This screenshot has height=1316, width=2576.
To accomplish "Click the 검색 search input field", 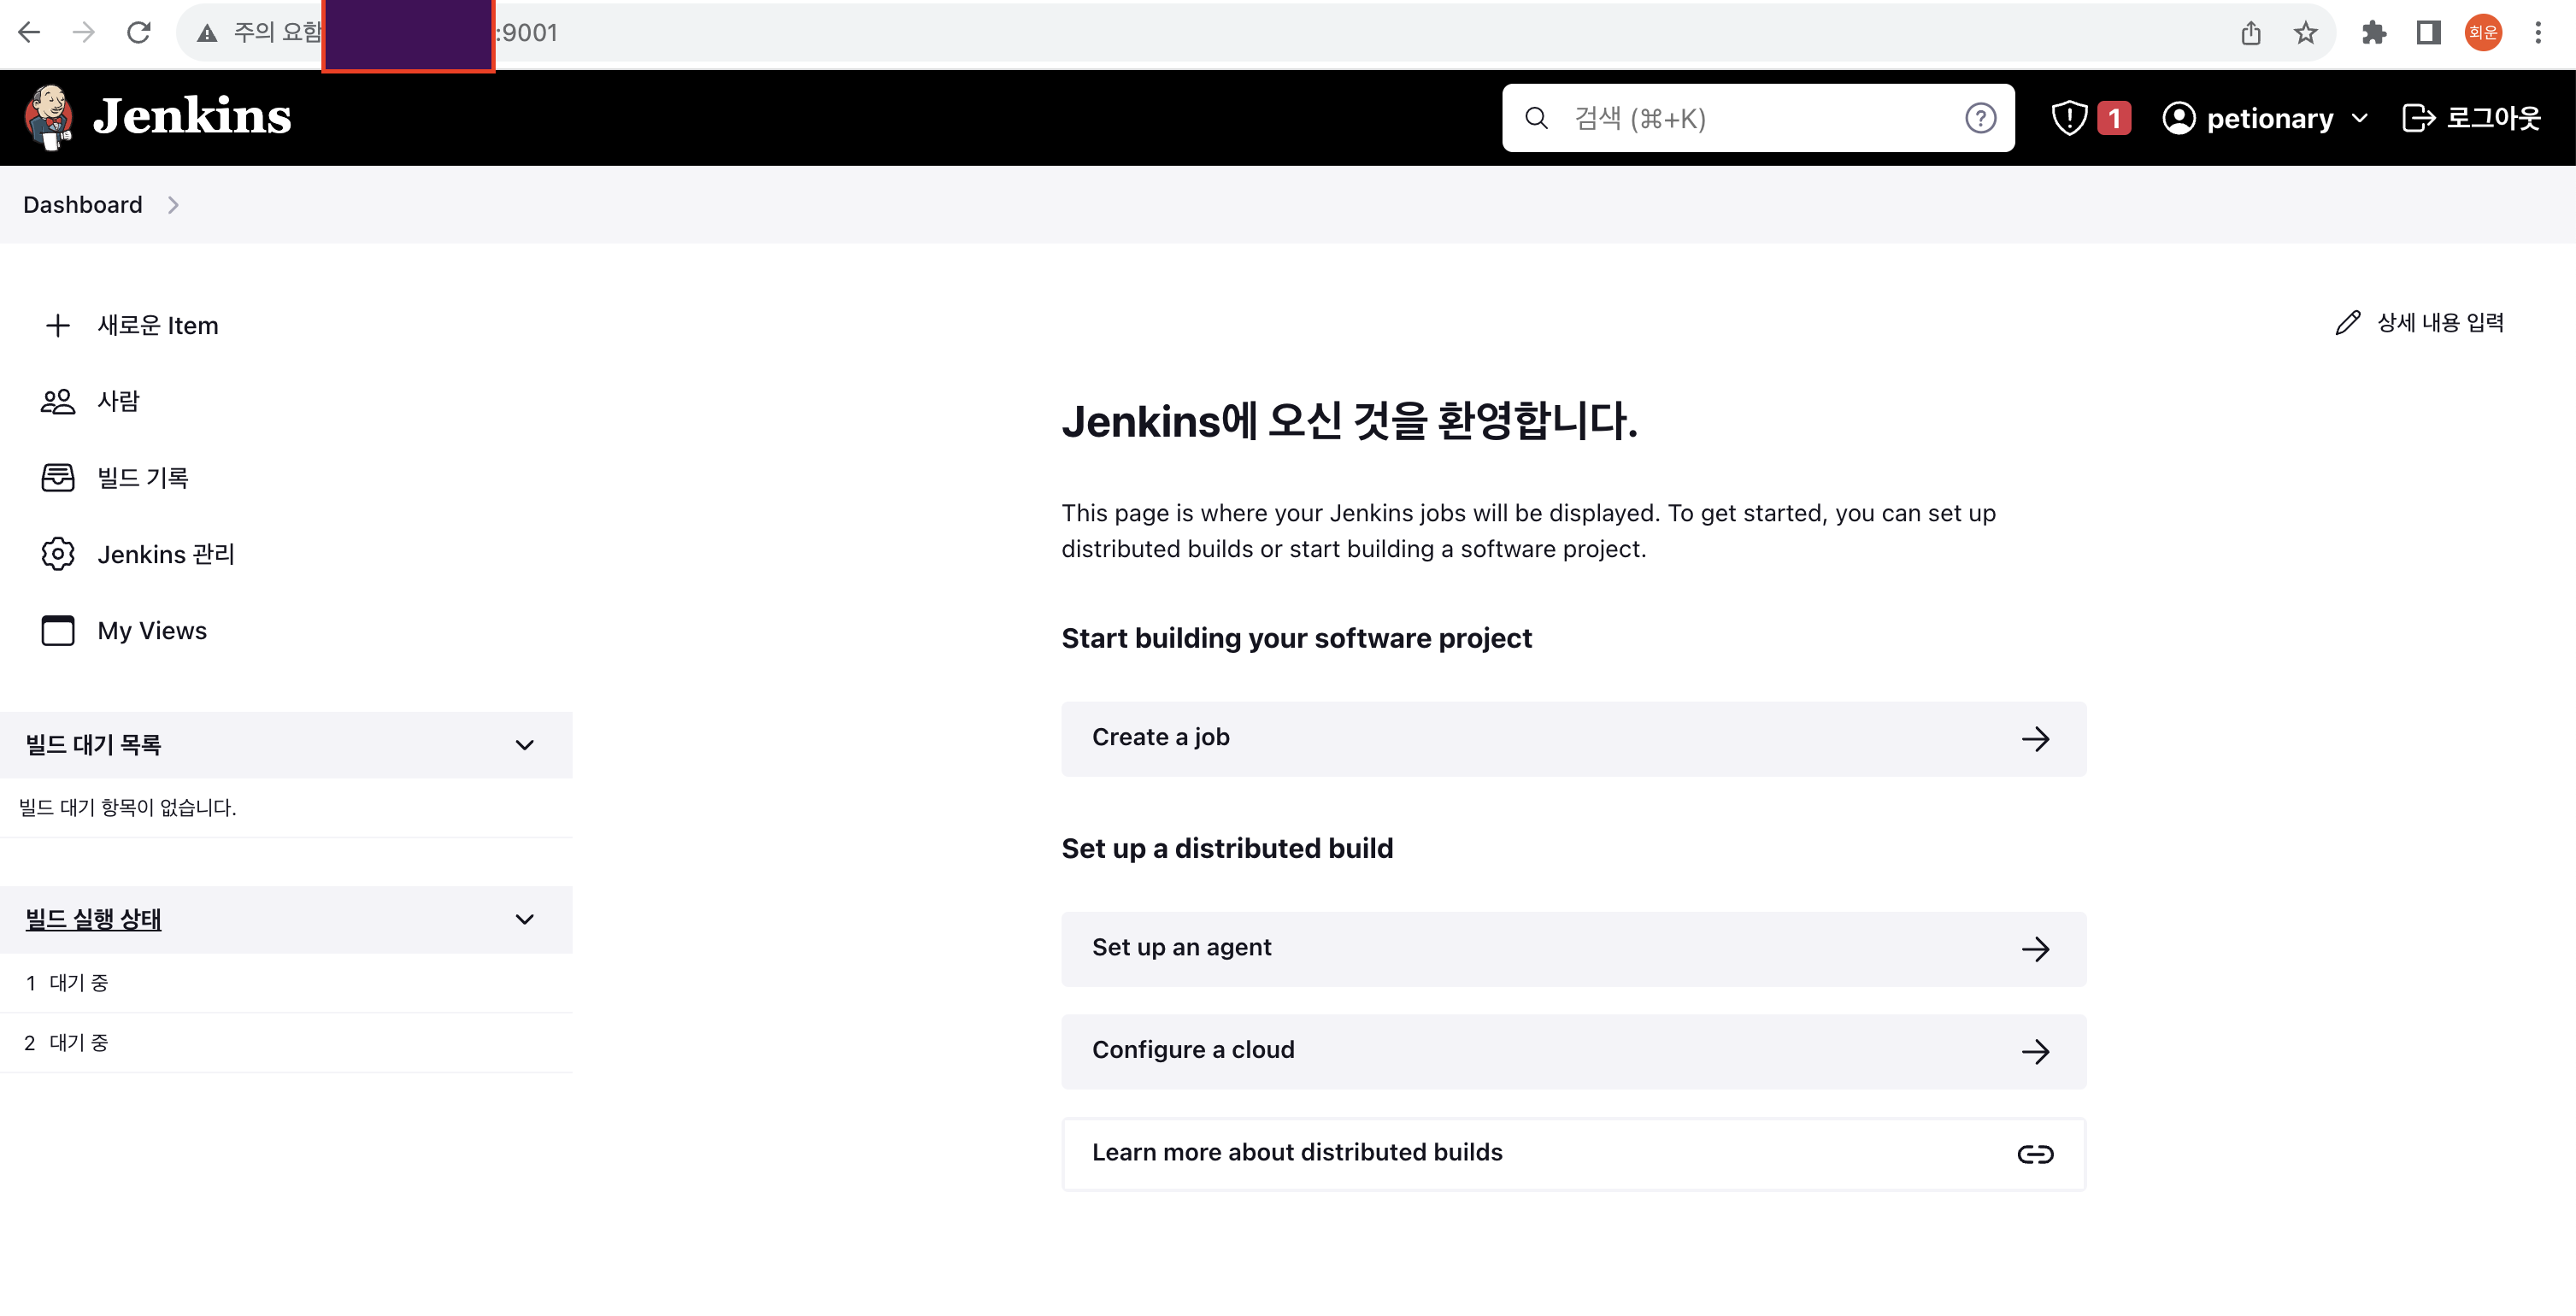I will click(x=1750, y=118).
